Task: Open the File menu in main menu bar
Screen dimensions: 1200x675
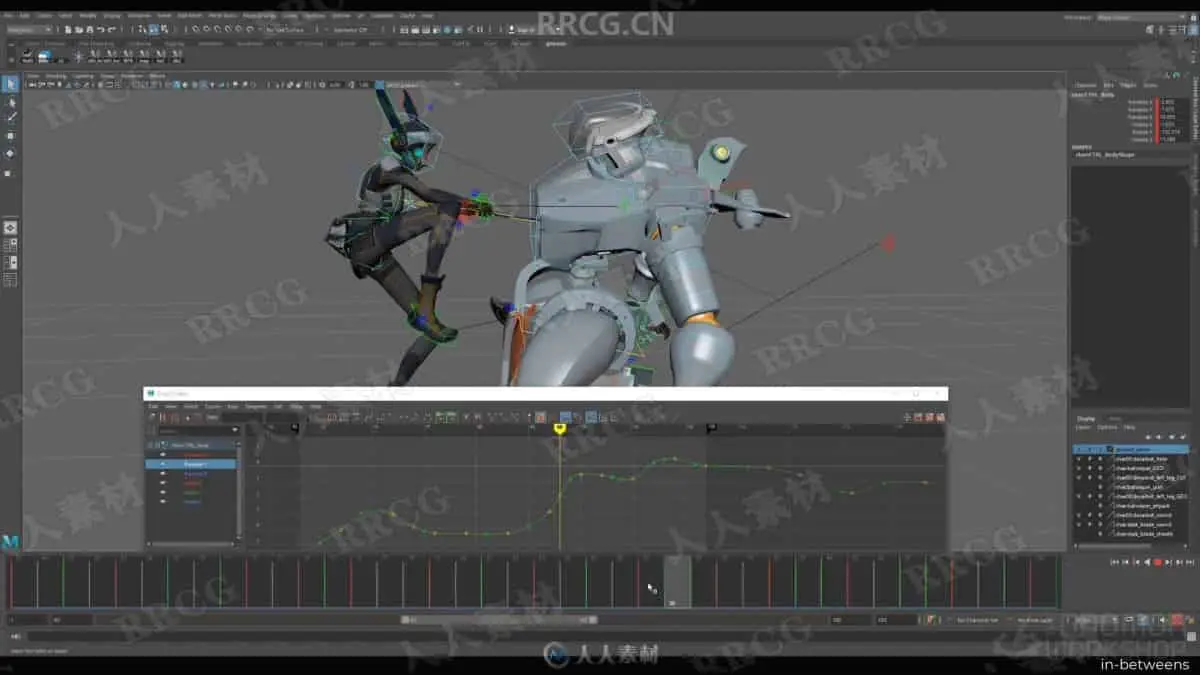Action: (x=9, y=16)
